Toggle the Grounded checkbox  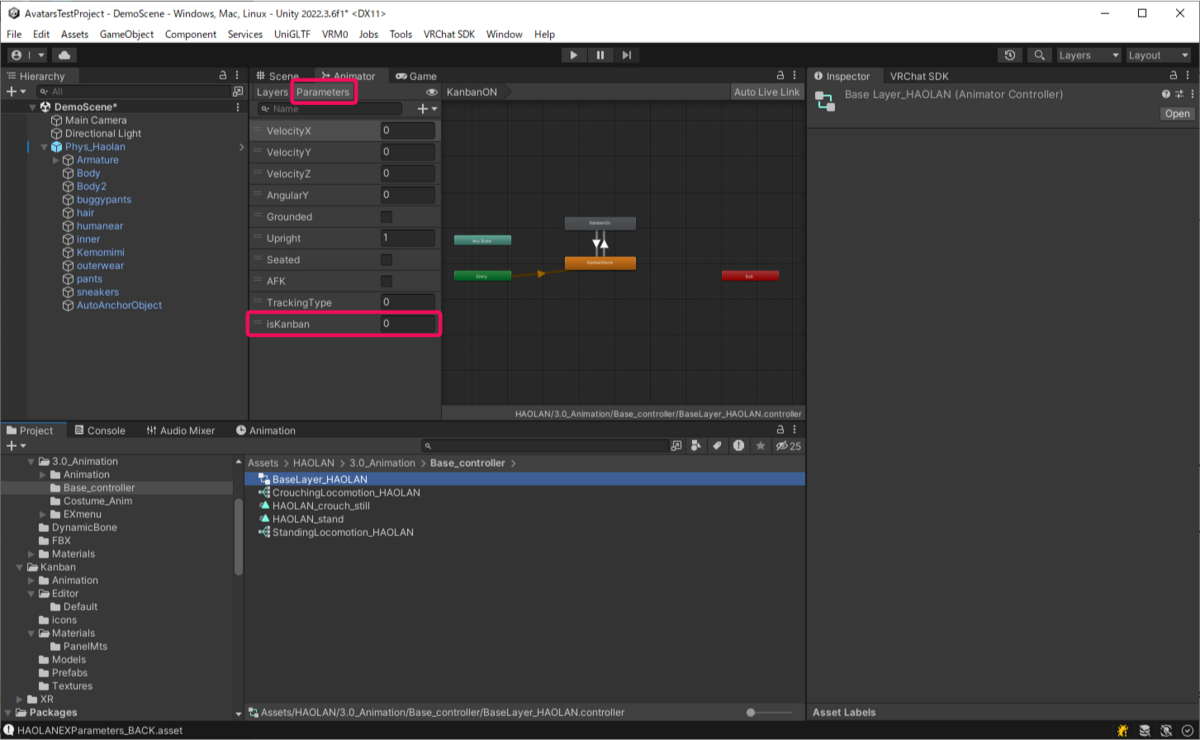point(386,217)
